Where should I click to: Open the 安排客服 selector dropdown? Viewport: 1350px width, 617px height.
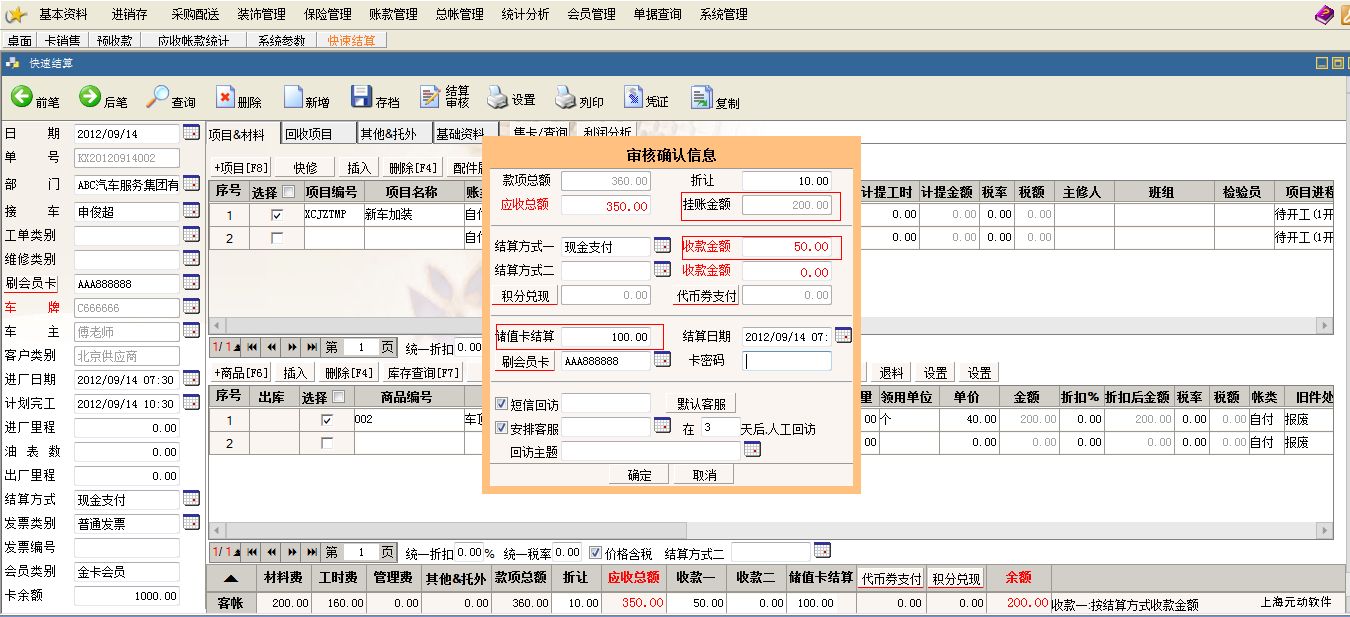pyautogui.click(x=662, y=426)
